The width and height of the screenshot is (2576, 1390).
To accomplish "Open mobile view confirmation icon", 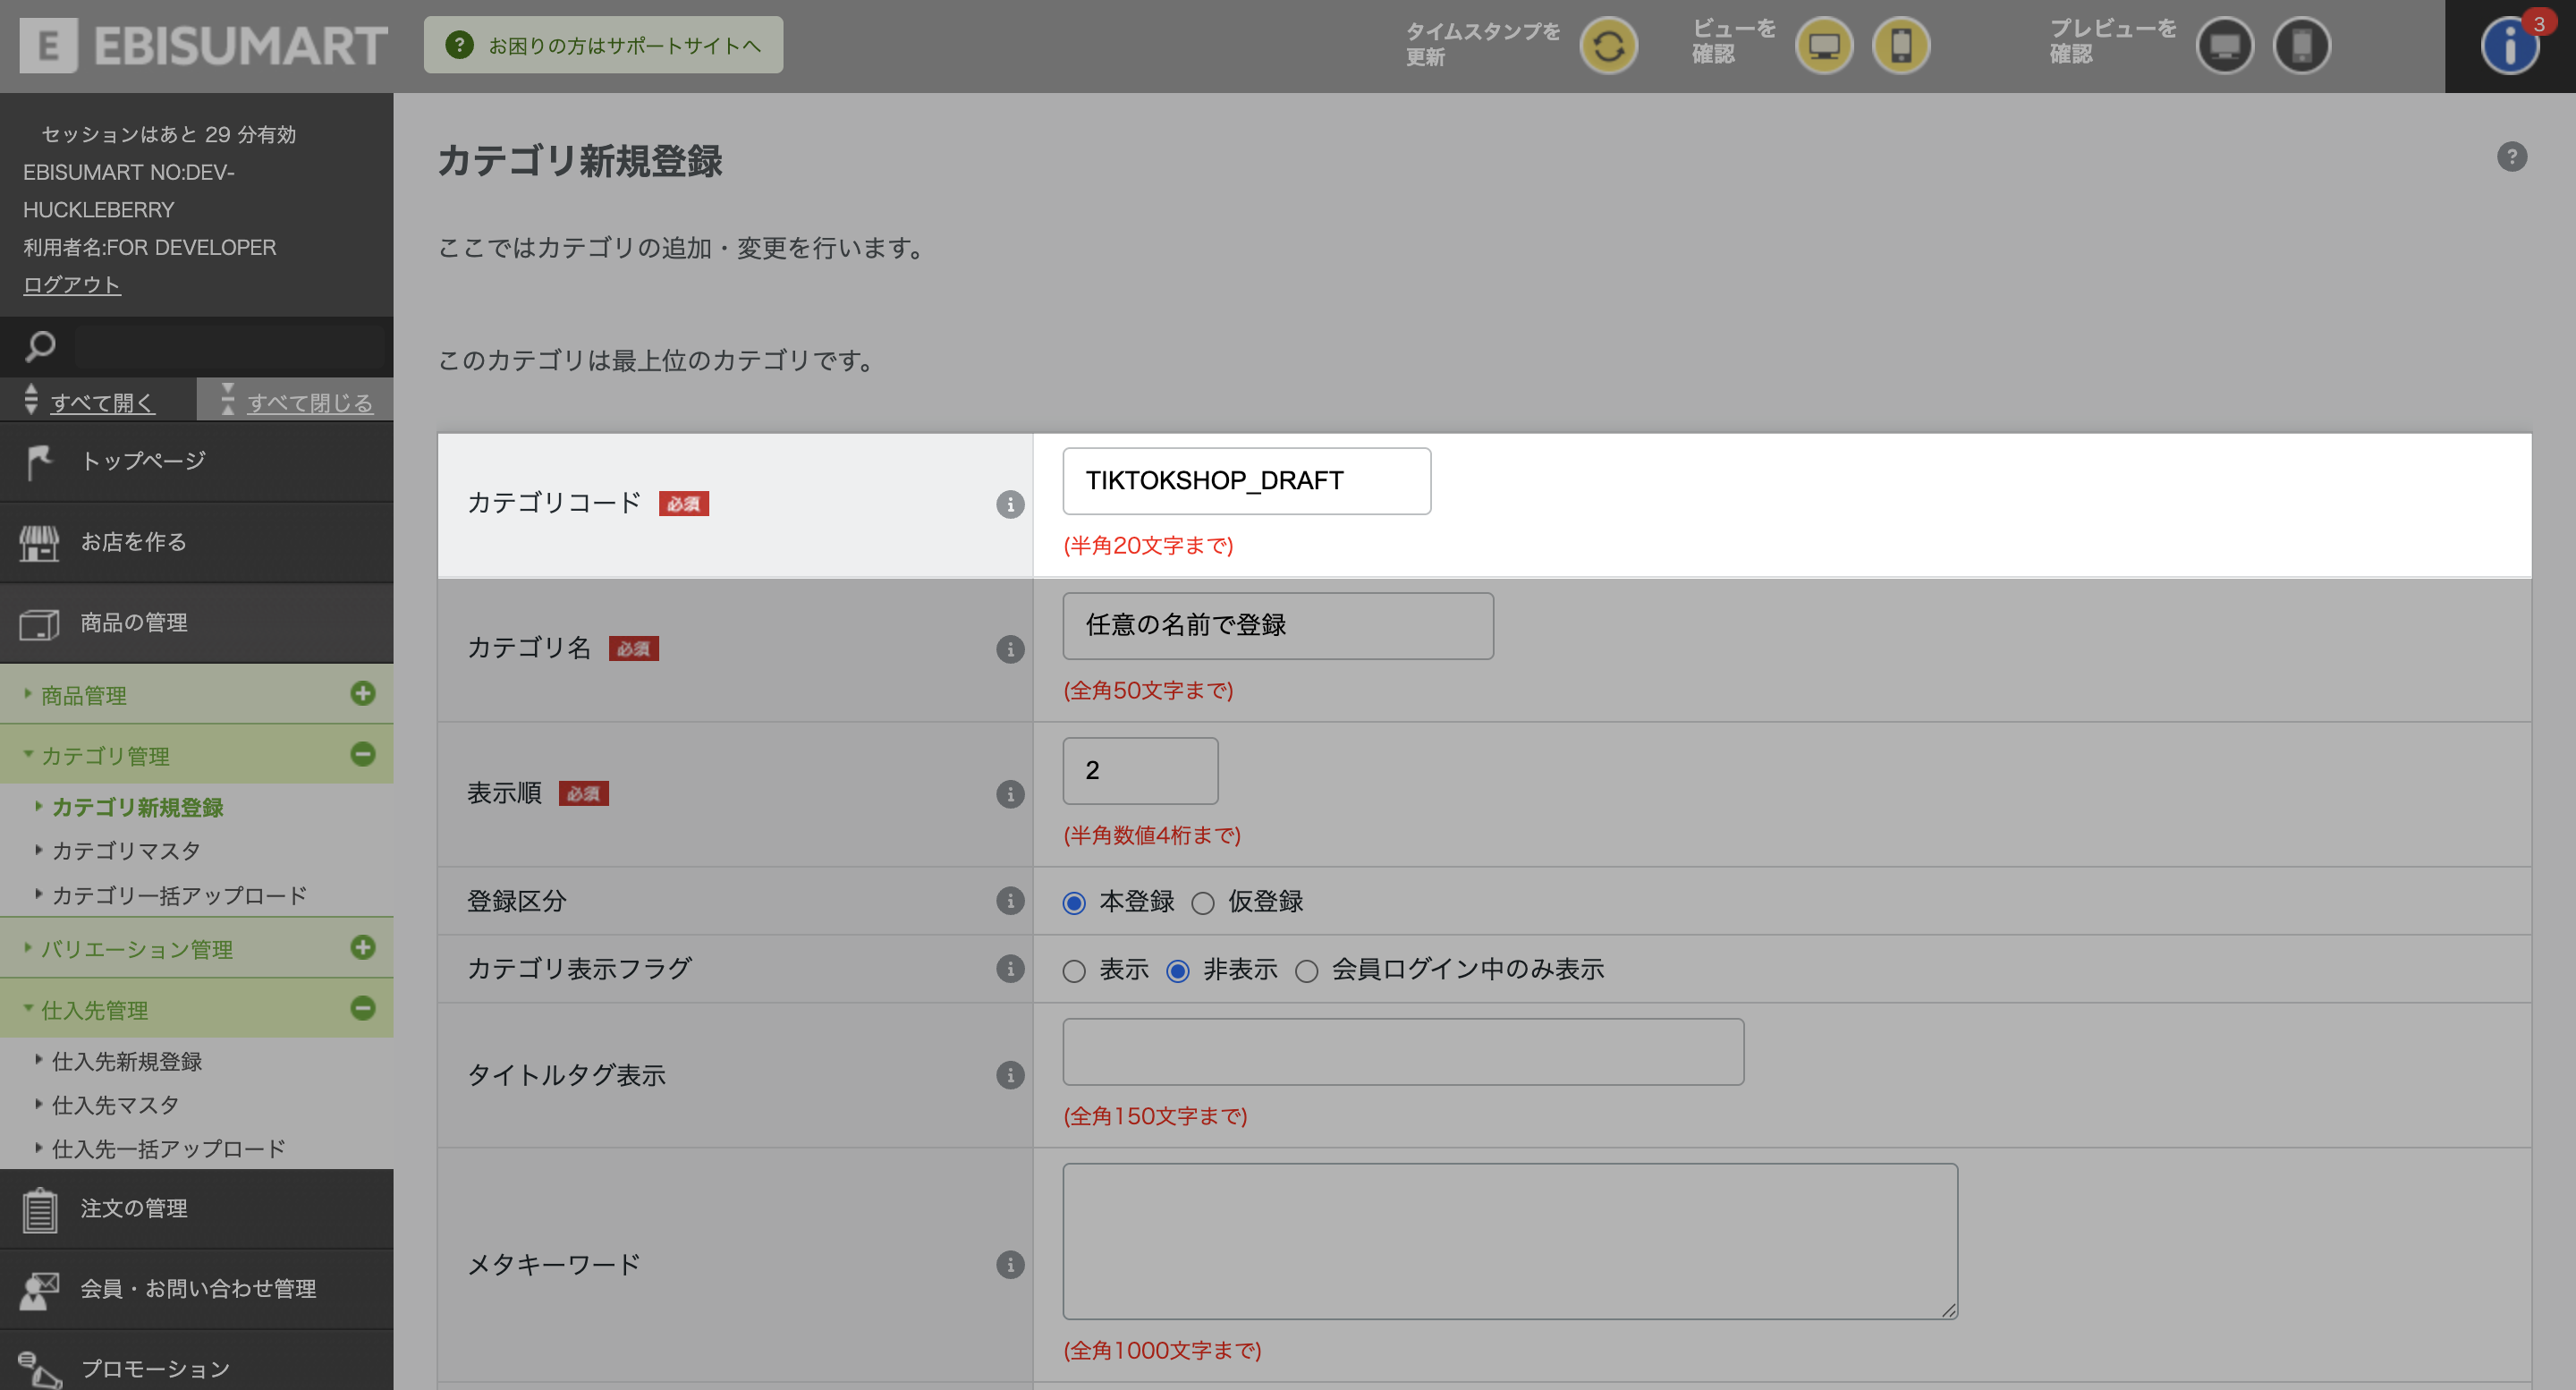I will click(1900, 46).
